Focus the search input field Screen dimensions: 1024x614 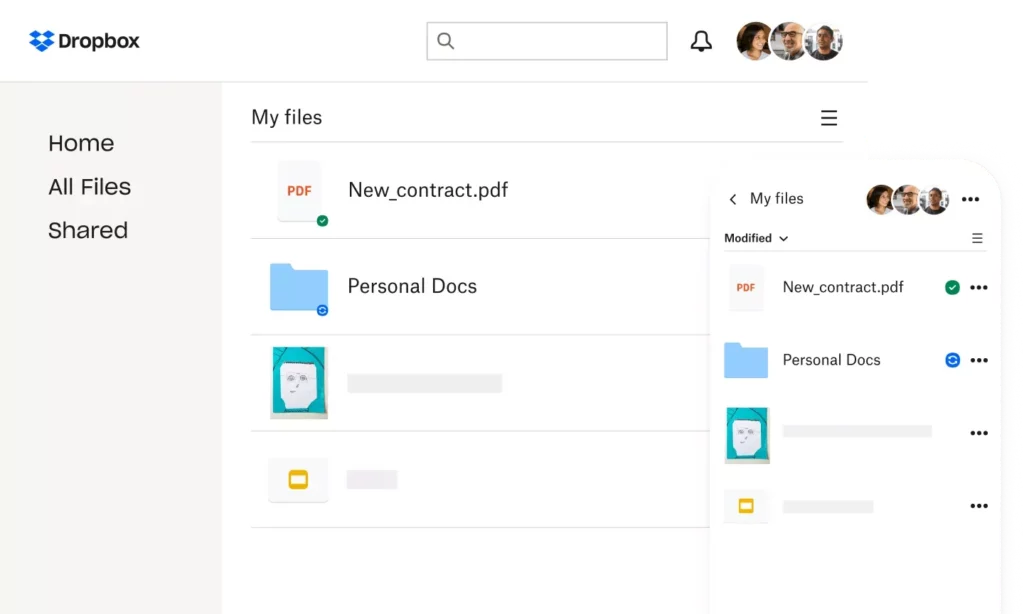point(547,41)
